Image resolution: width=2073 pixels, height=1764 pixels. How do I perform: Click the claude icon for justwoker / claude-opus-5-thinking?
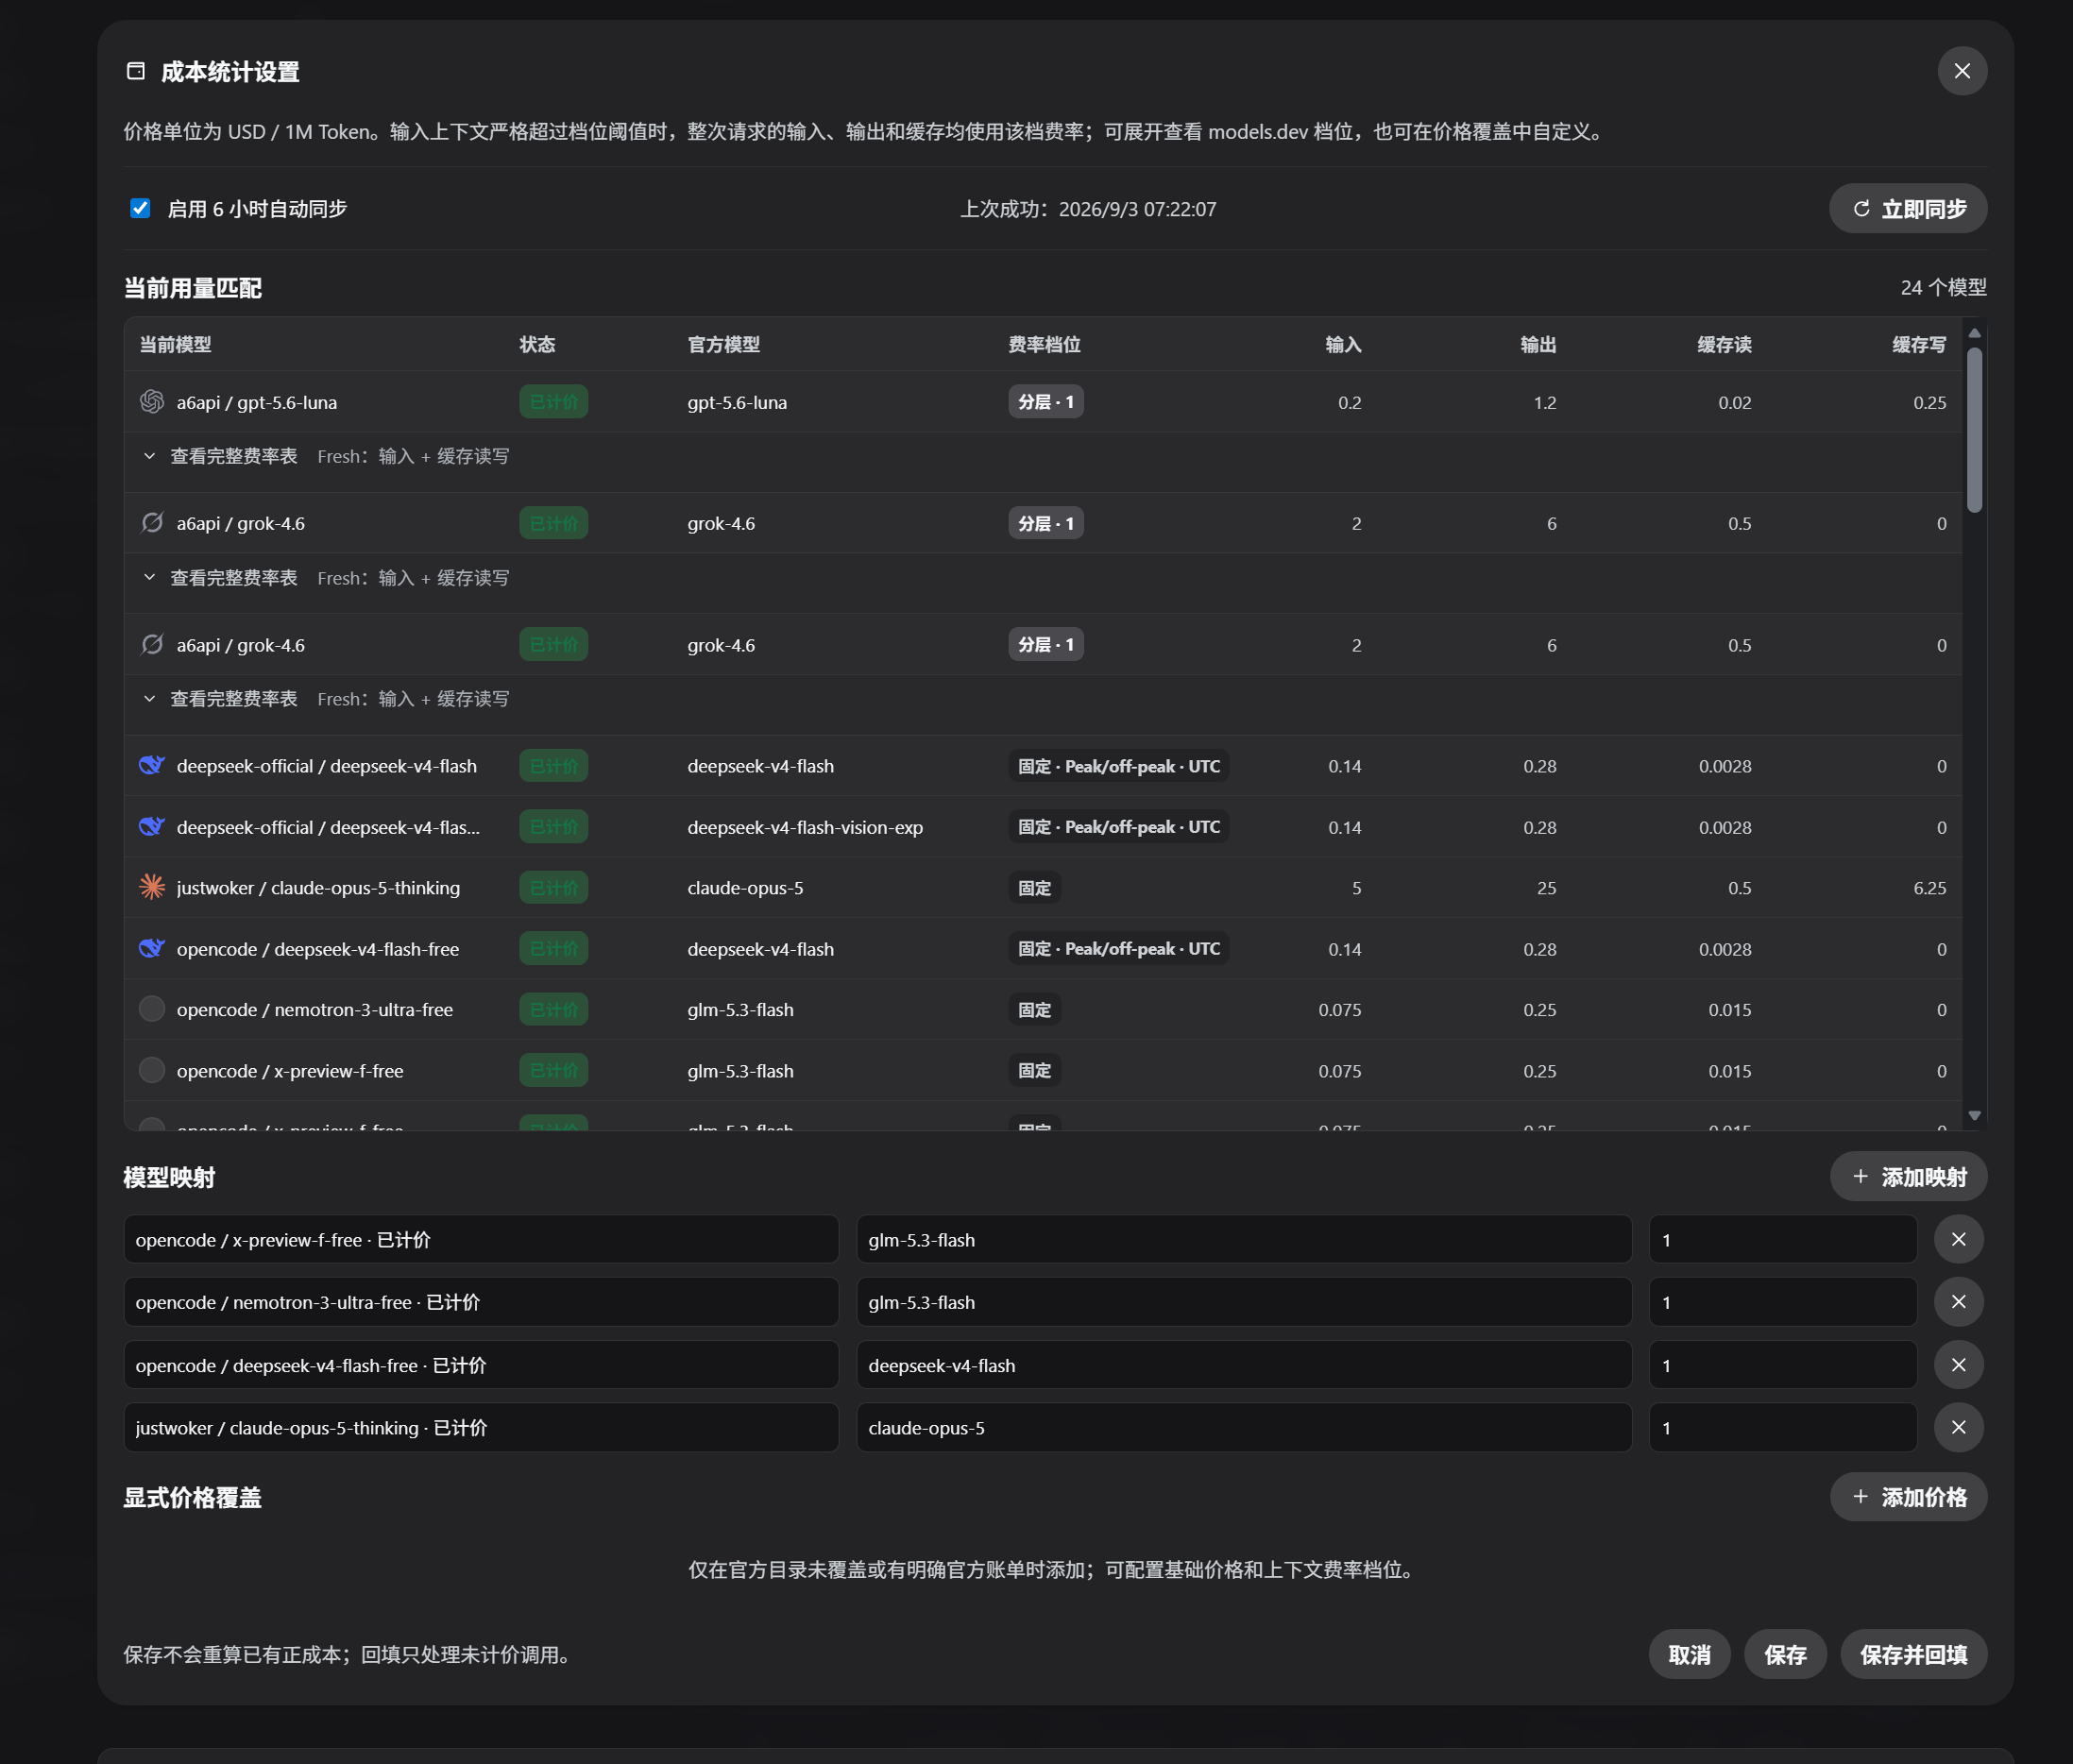click(152, 887)
